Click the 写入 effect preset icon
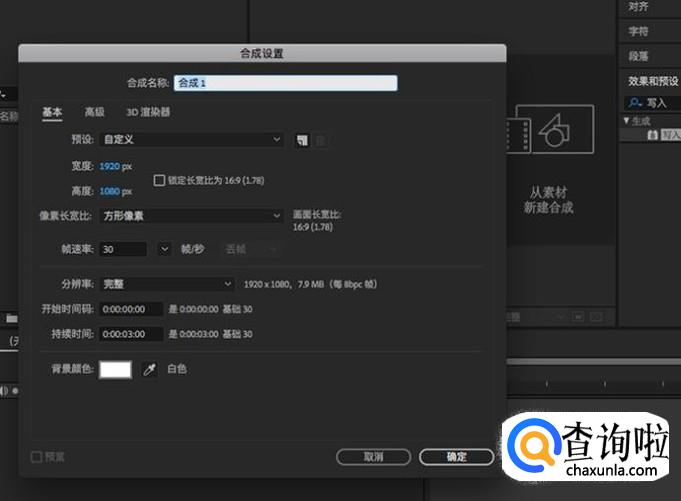 [x=652, y=135]
